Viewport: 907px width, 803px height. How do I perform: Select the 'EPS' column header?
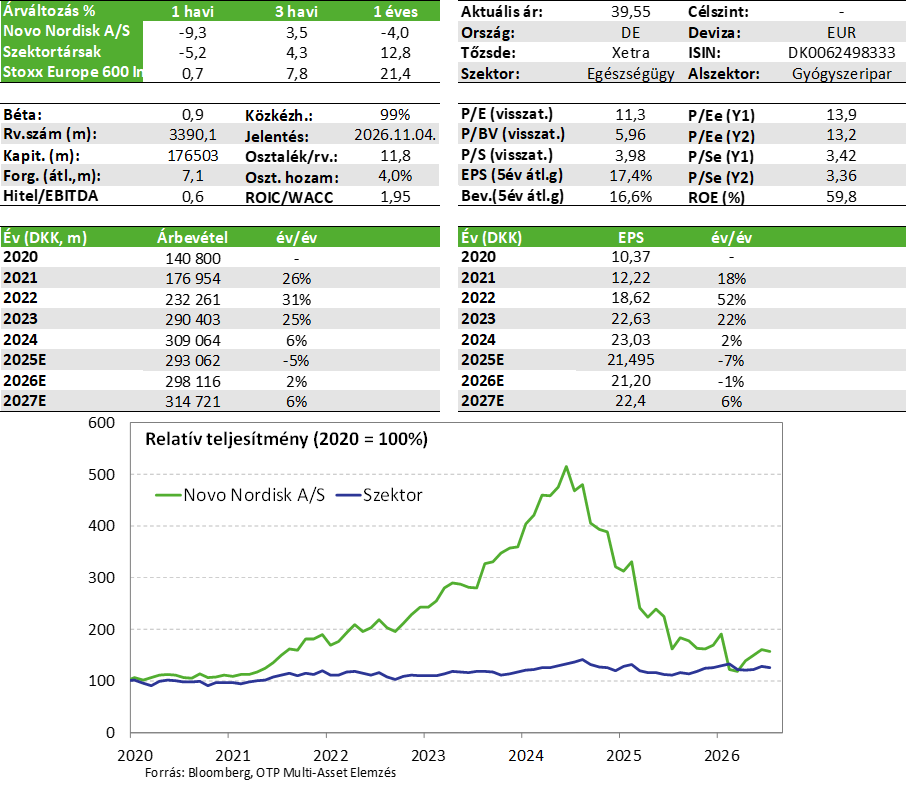coord(631,238)
